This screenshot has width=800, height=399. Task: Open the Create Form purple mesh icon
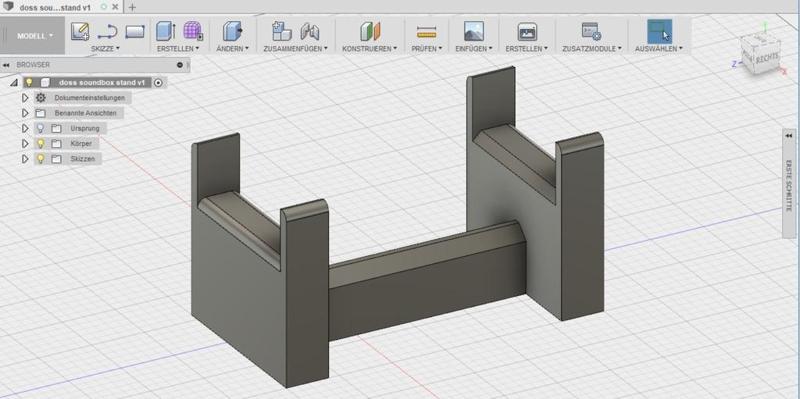pyautogui.click(x=193, y=31)
